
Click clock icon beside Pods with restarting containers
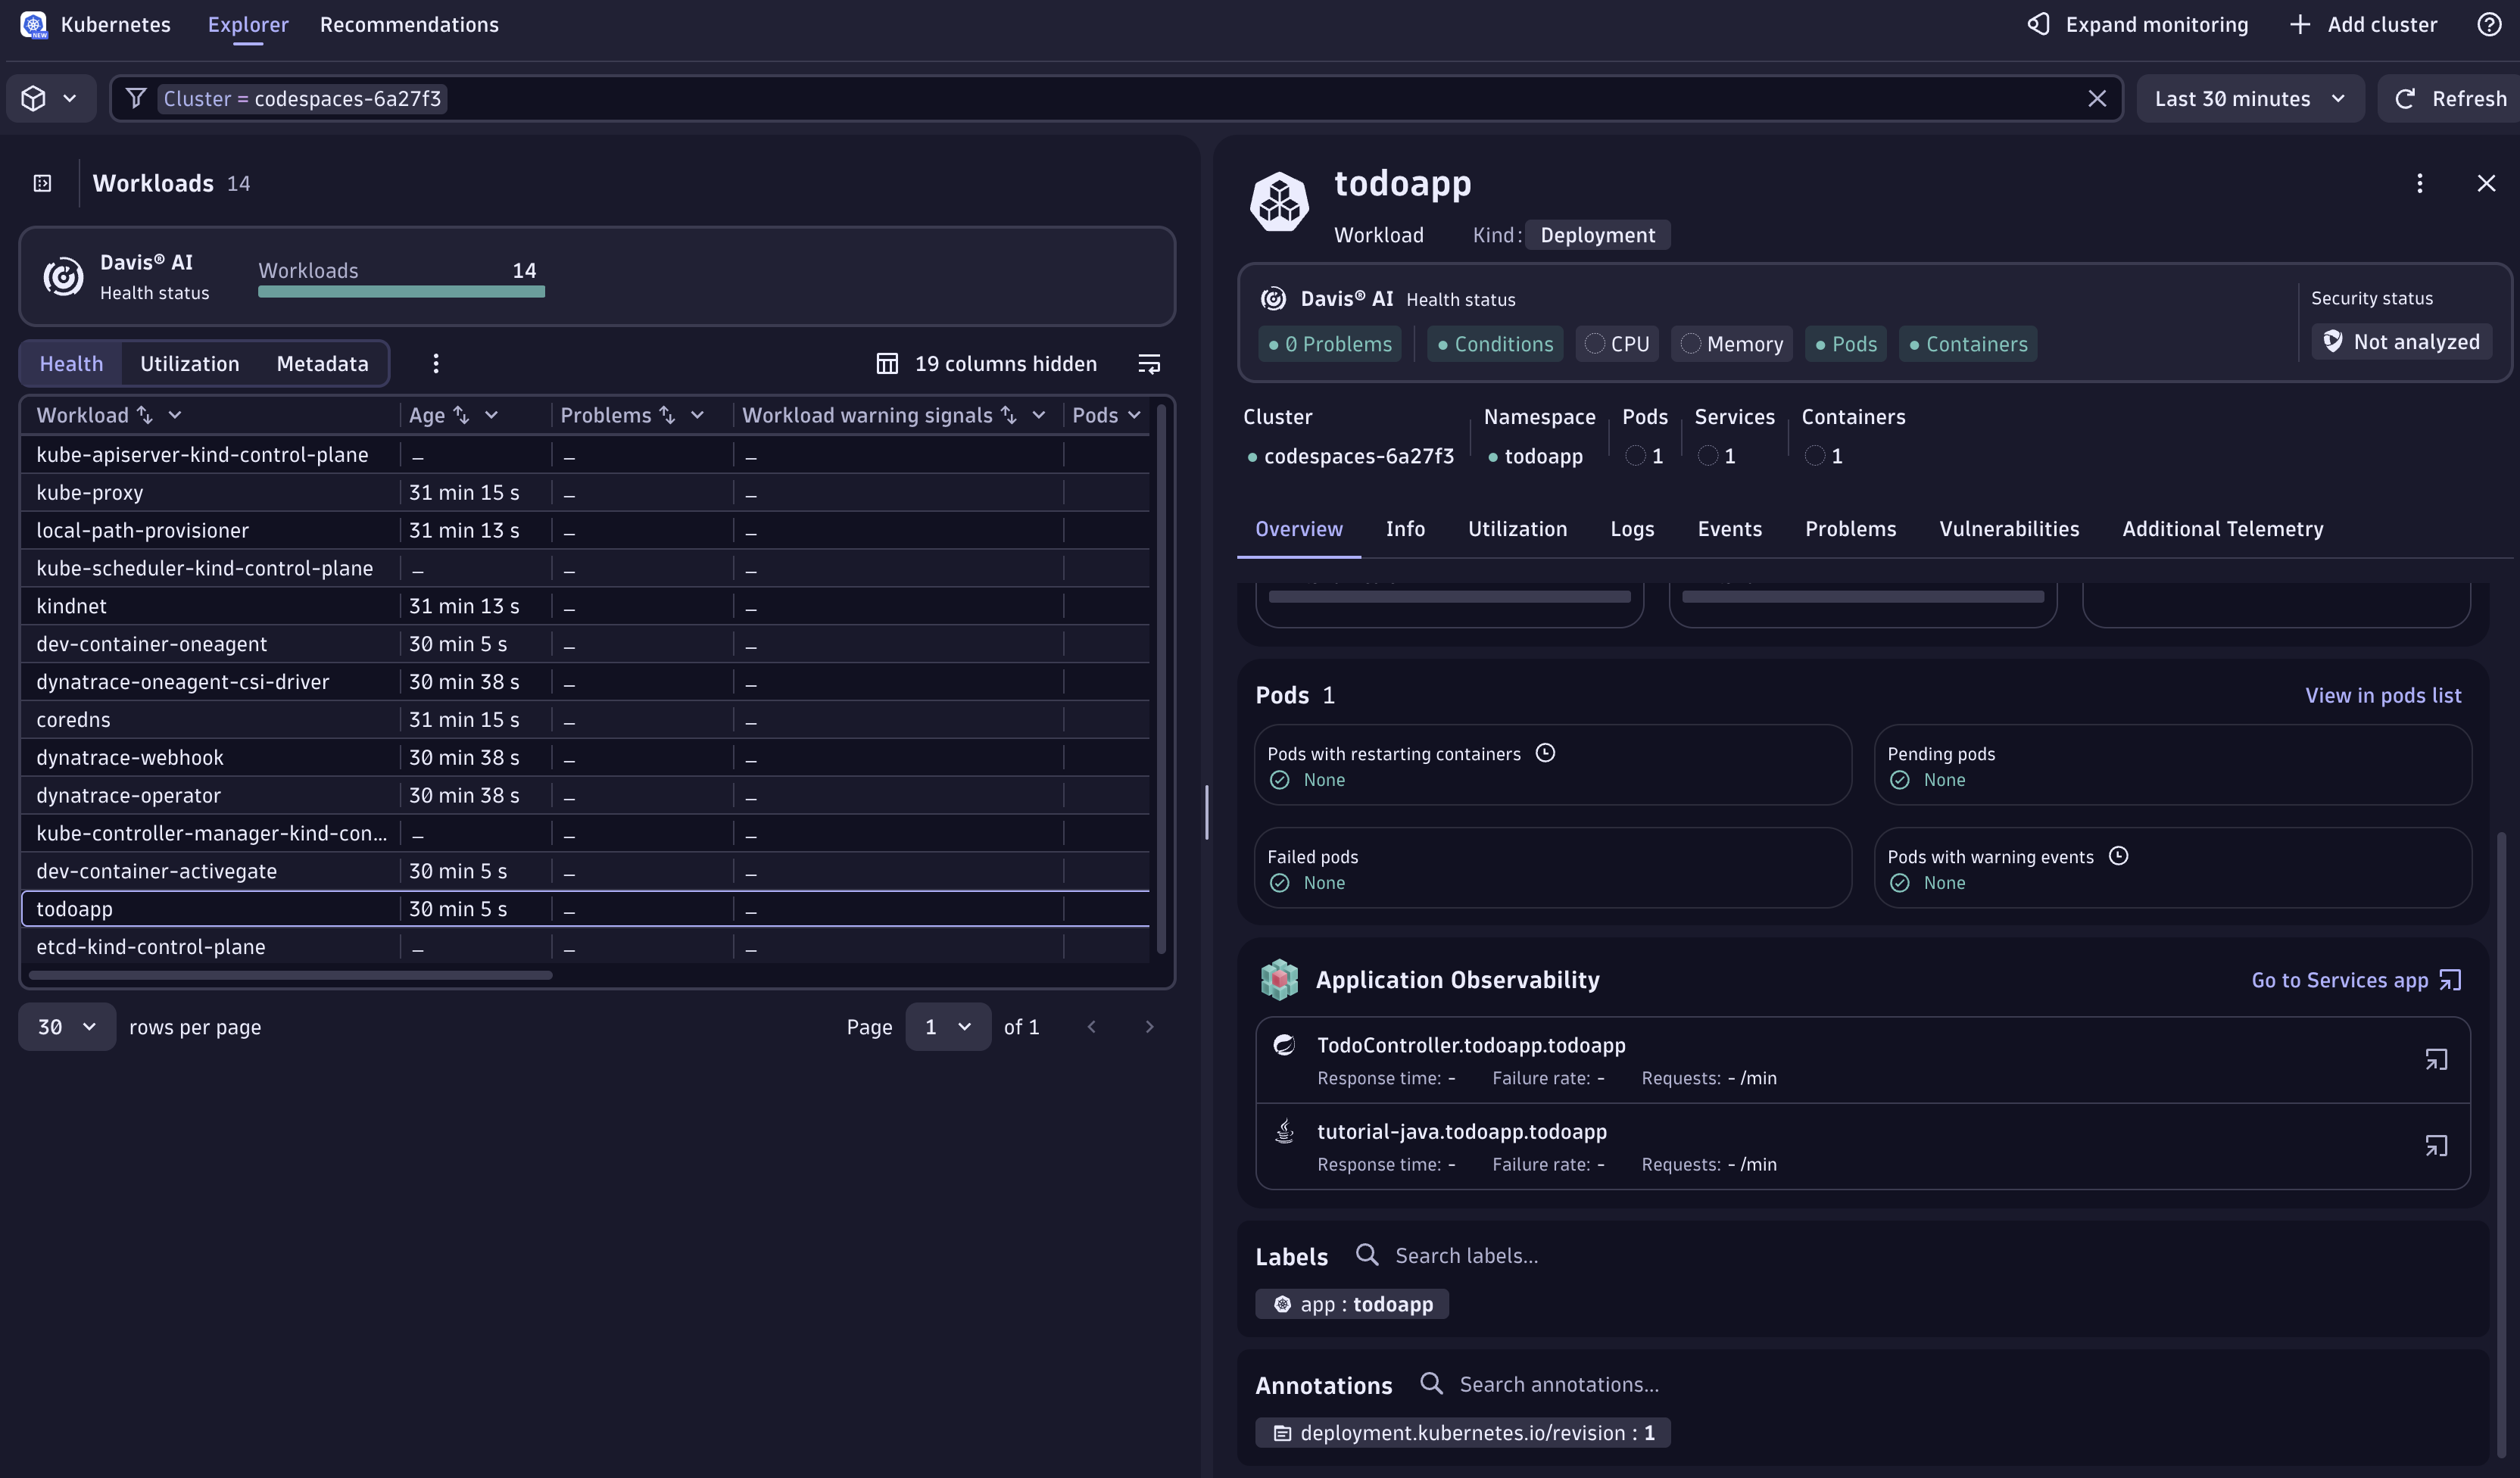pos(1545,753)
